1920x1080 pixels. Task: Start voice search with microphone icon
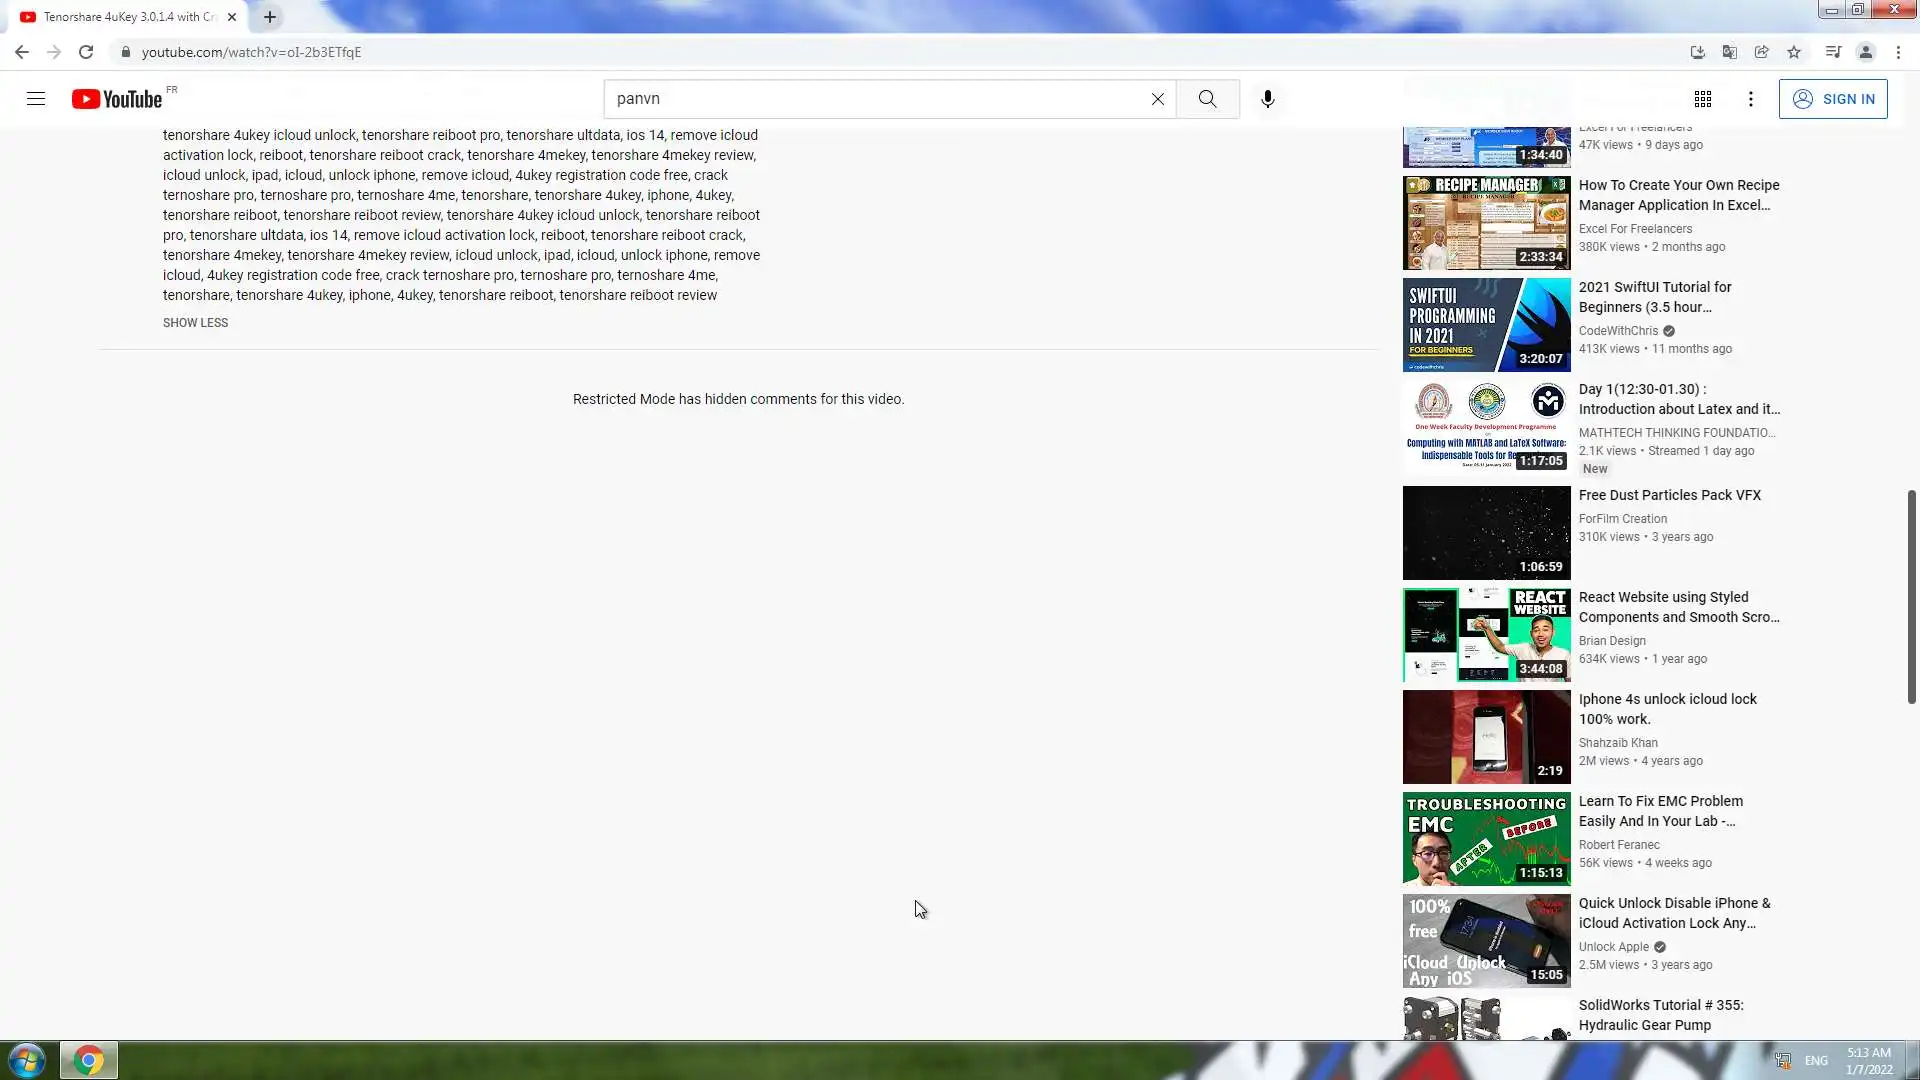(1267, 99)
